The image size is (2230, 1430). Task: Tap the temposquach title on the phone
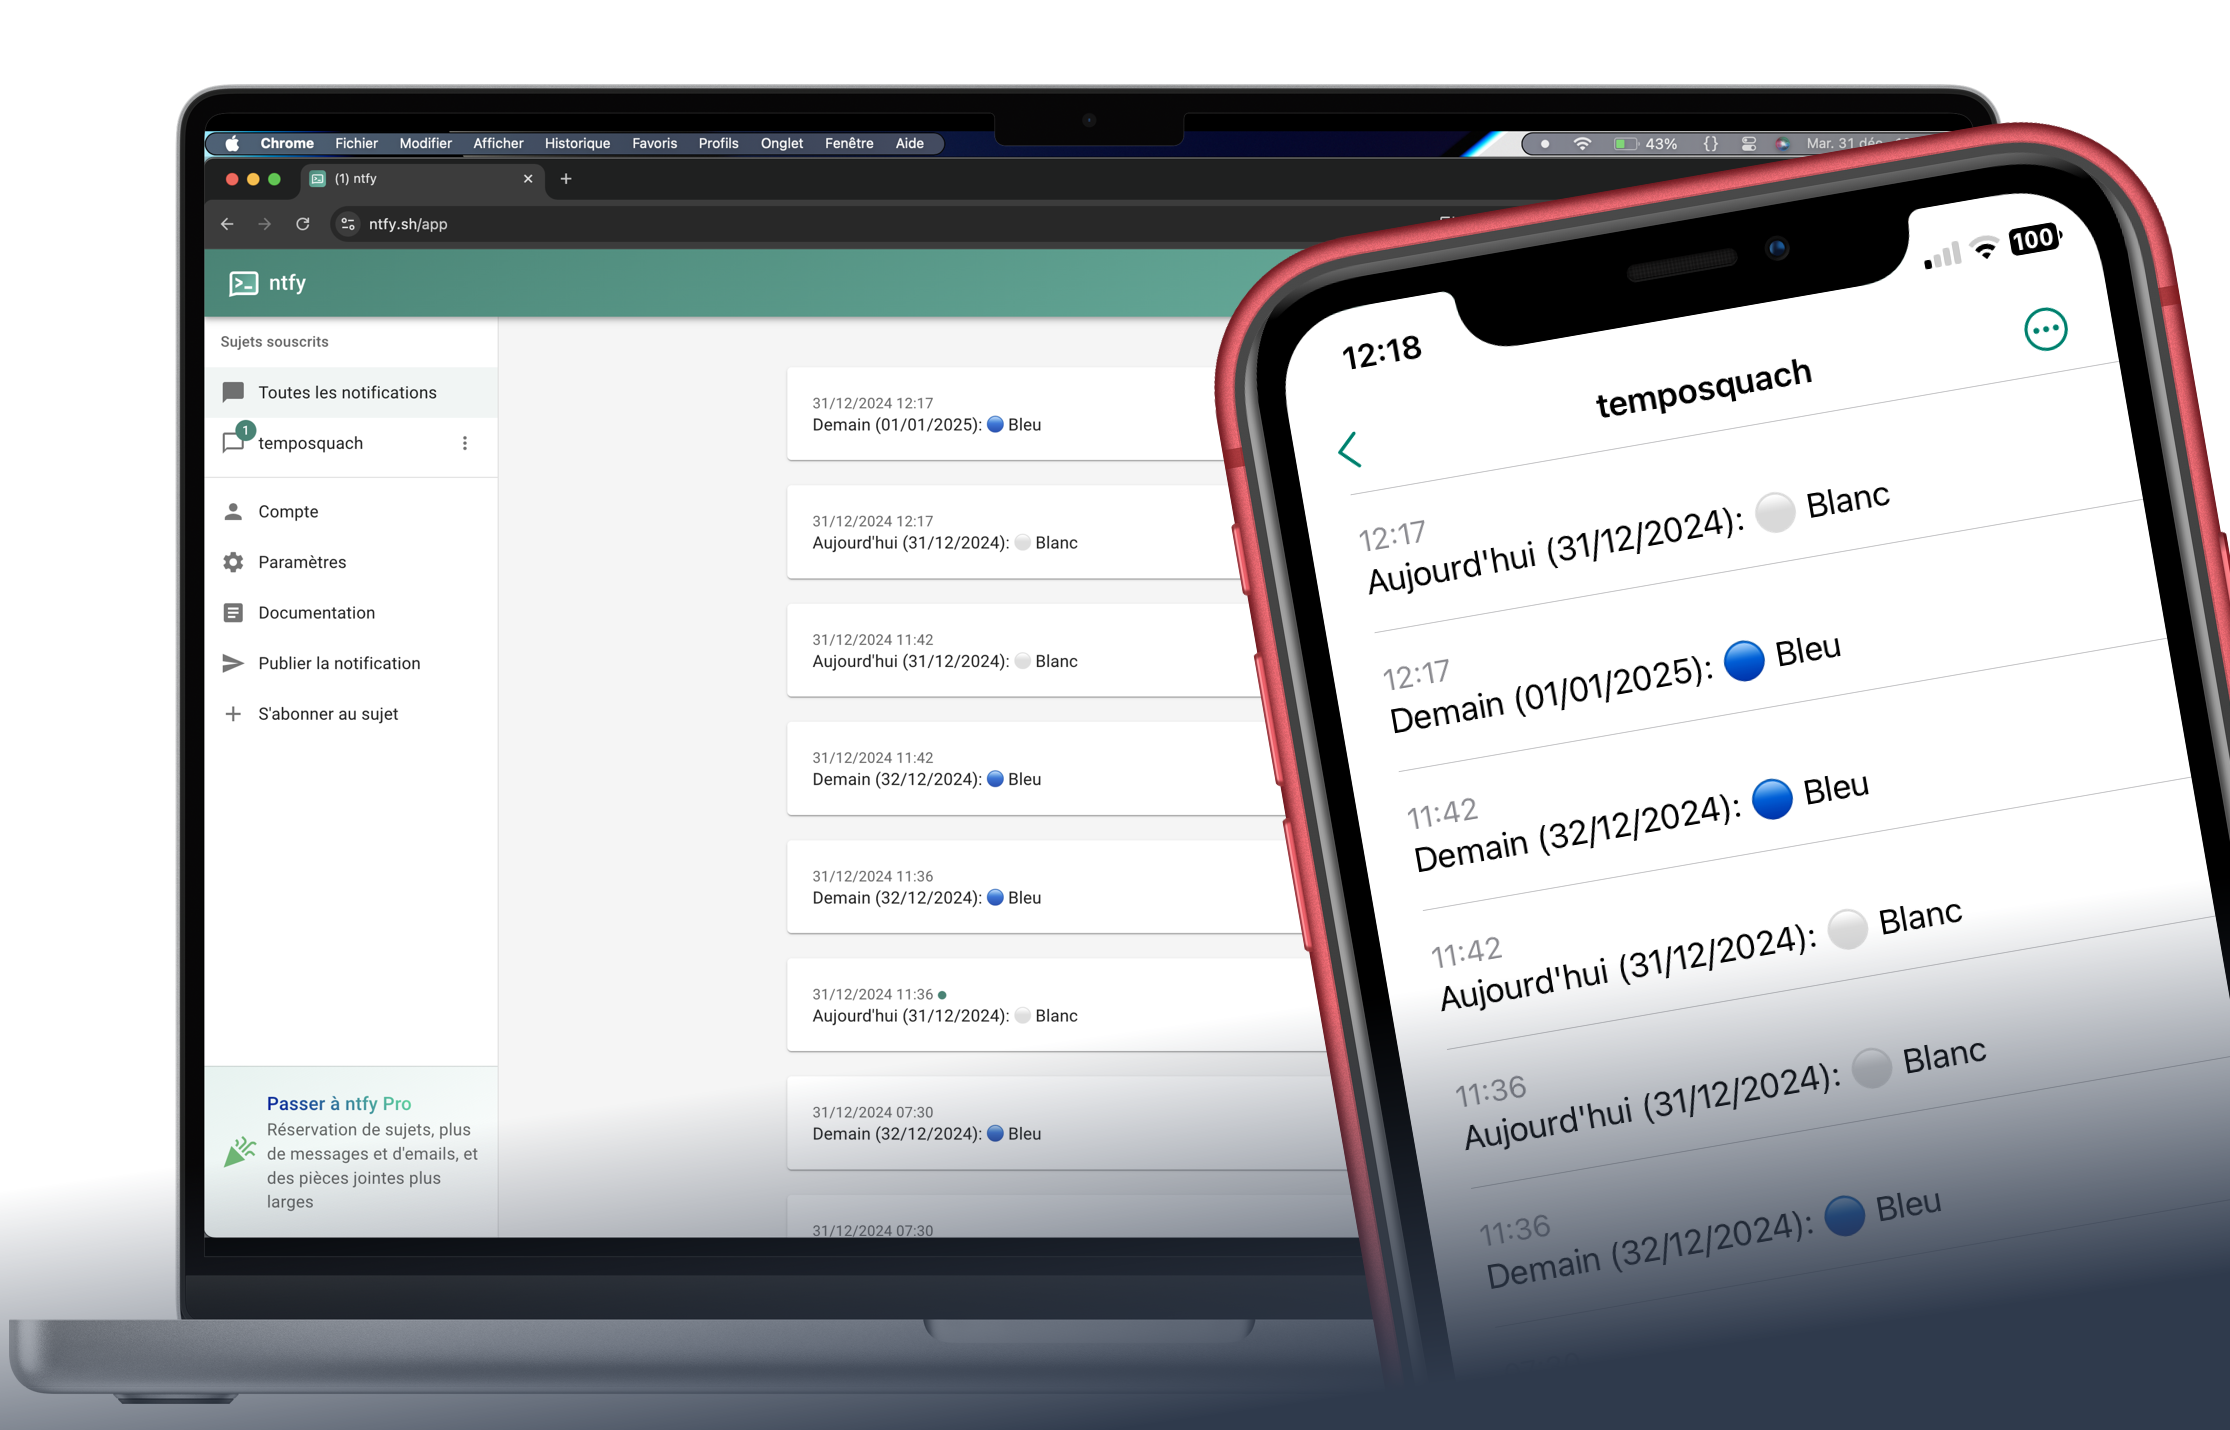pyautogui.click(x=1703, y=389)
